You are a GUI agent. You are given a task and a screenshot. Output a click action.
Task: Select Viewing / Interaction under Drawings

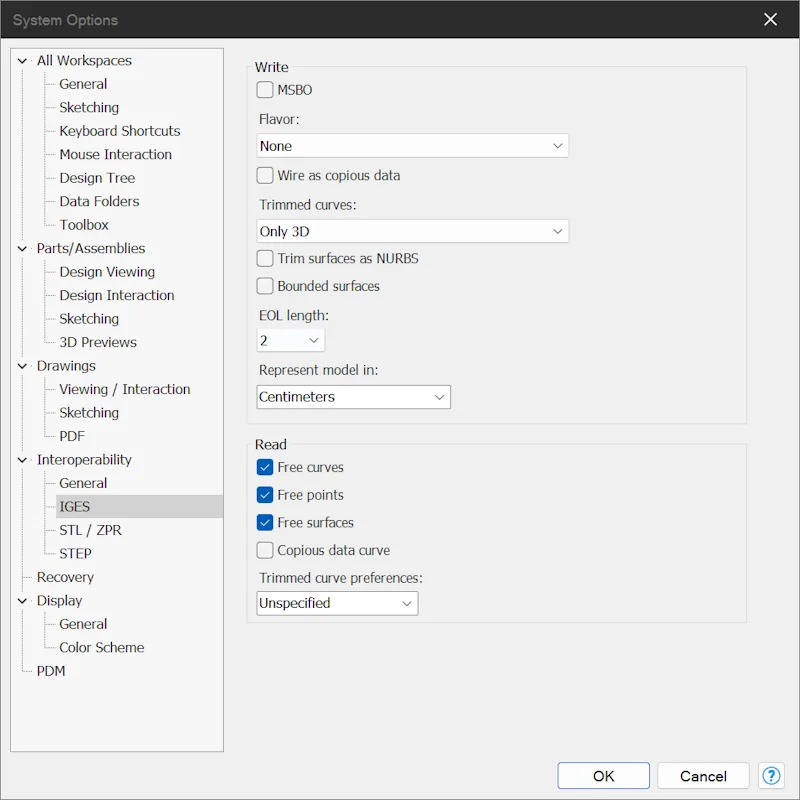click(x=125, y=389)
